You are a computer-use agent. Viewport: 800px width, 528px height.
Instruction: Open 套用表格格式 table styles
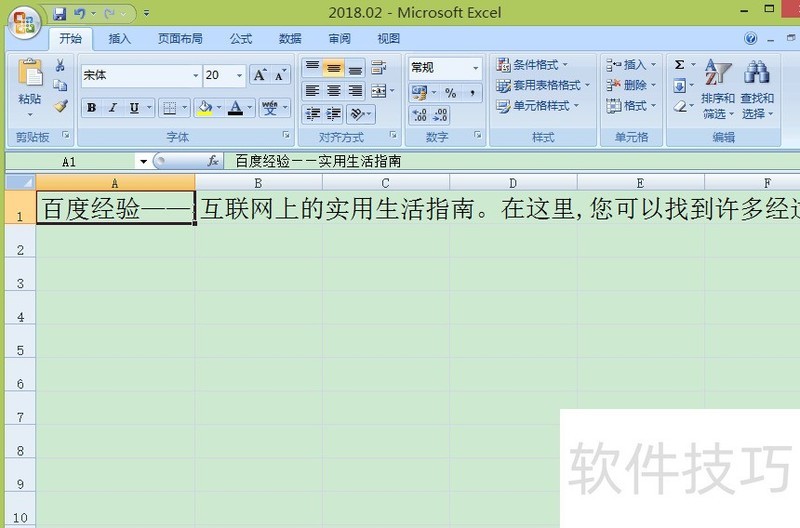[x=543, y=85]
